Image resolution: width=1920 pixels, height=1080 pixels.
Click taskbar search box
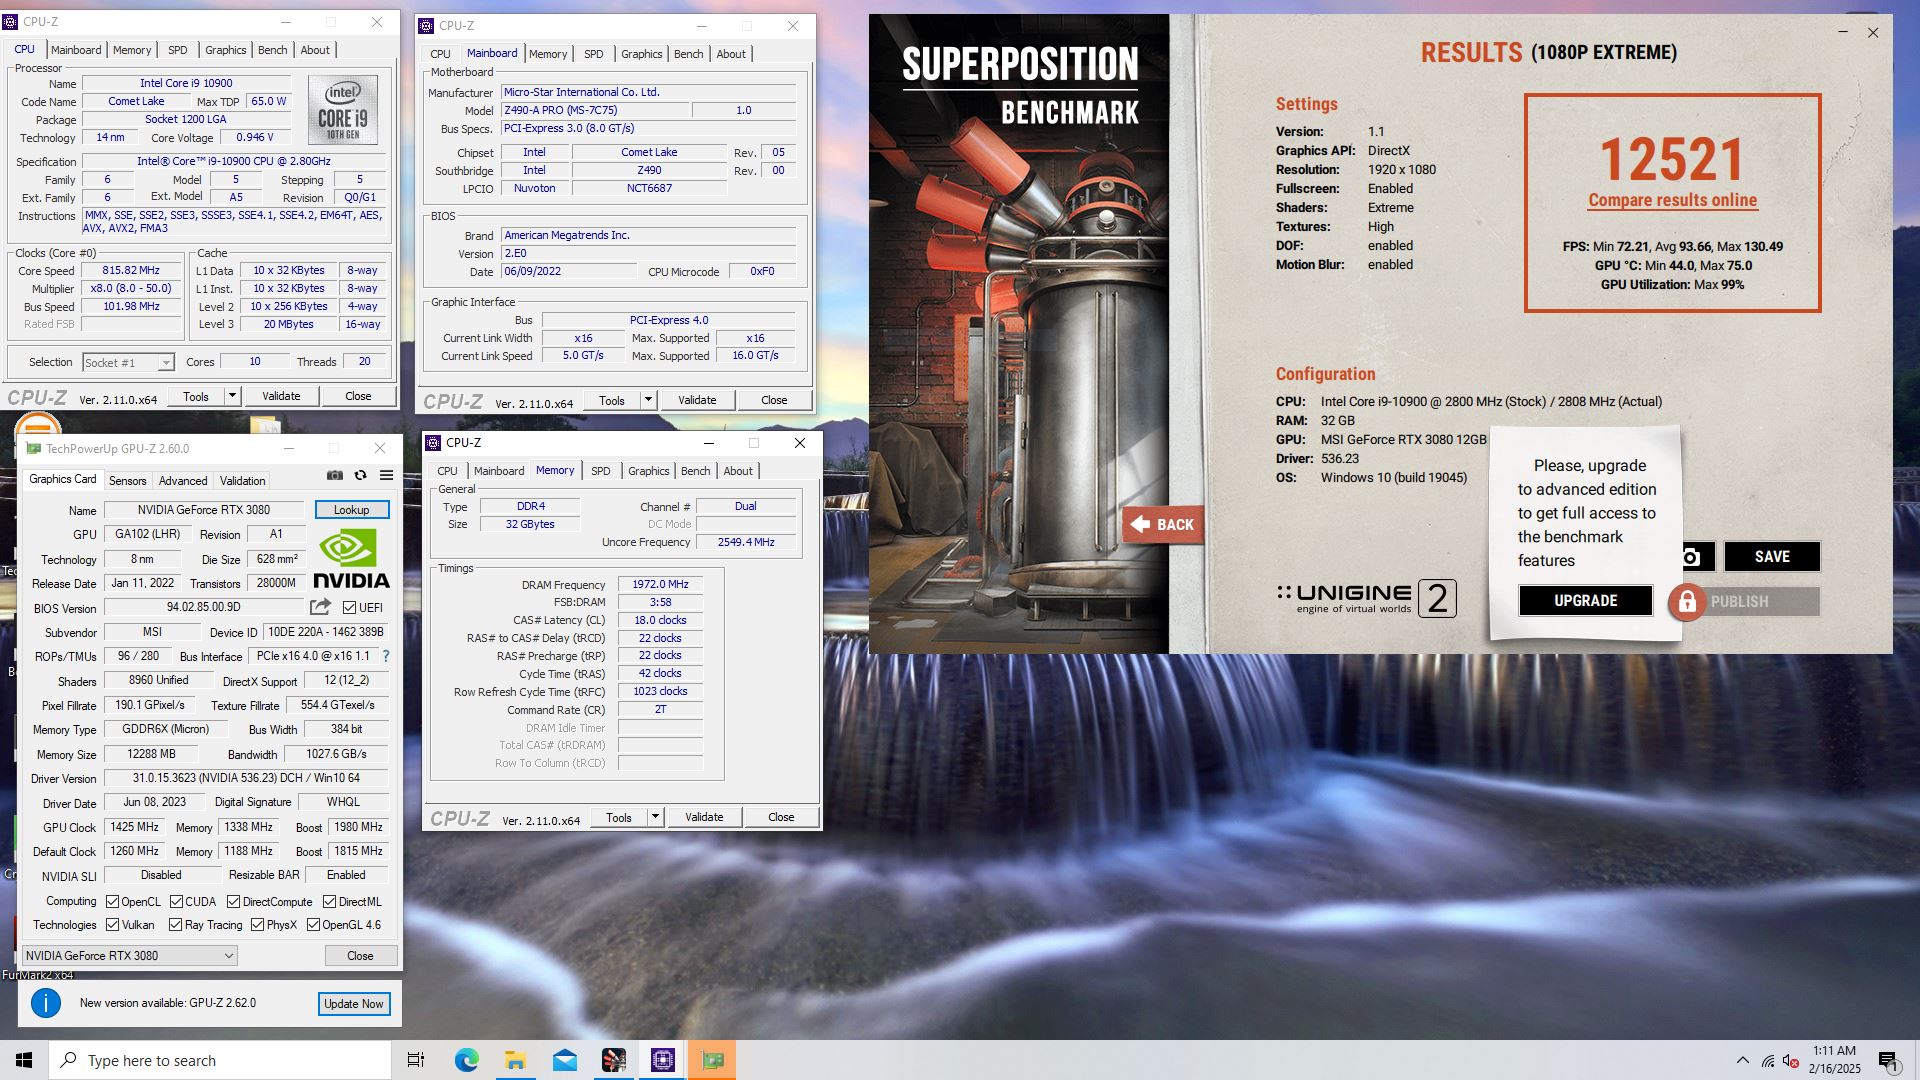coord(220,1060)
